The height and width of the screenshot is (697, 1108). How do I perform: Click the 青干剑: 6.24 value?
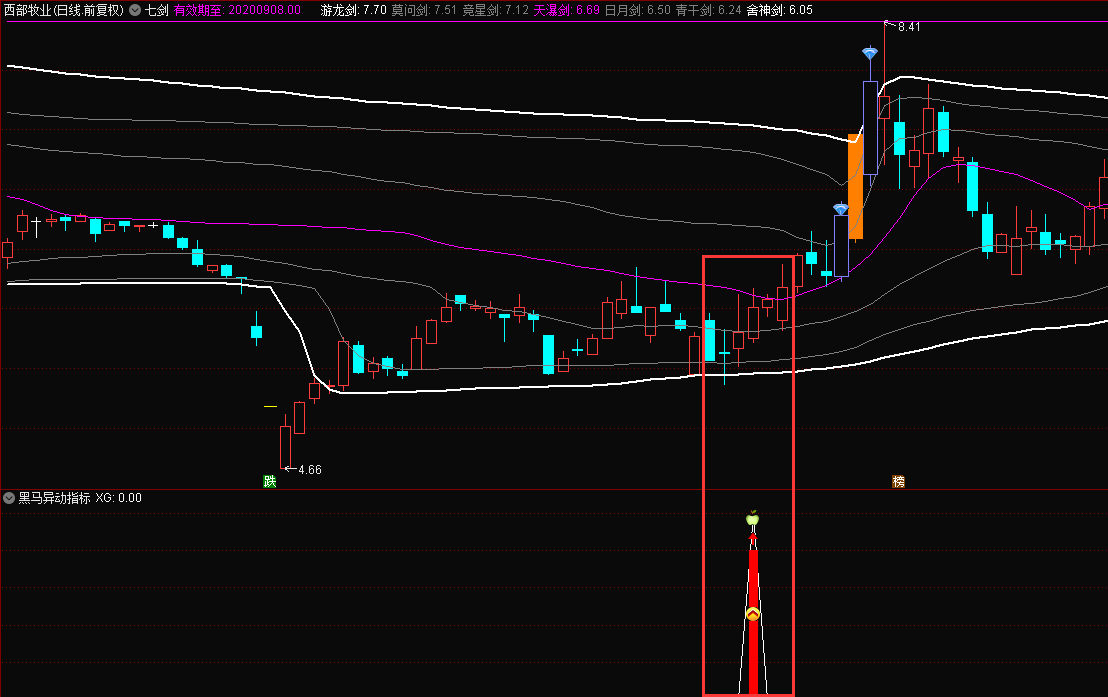[709, 10]
